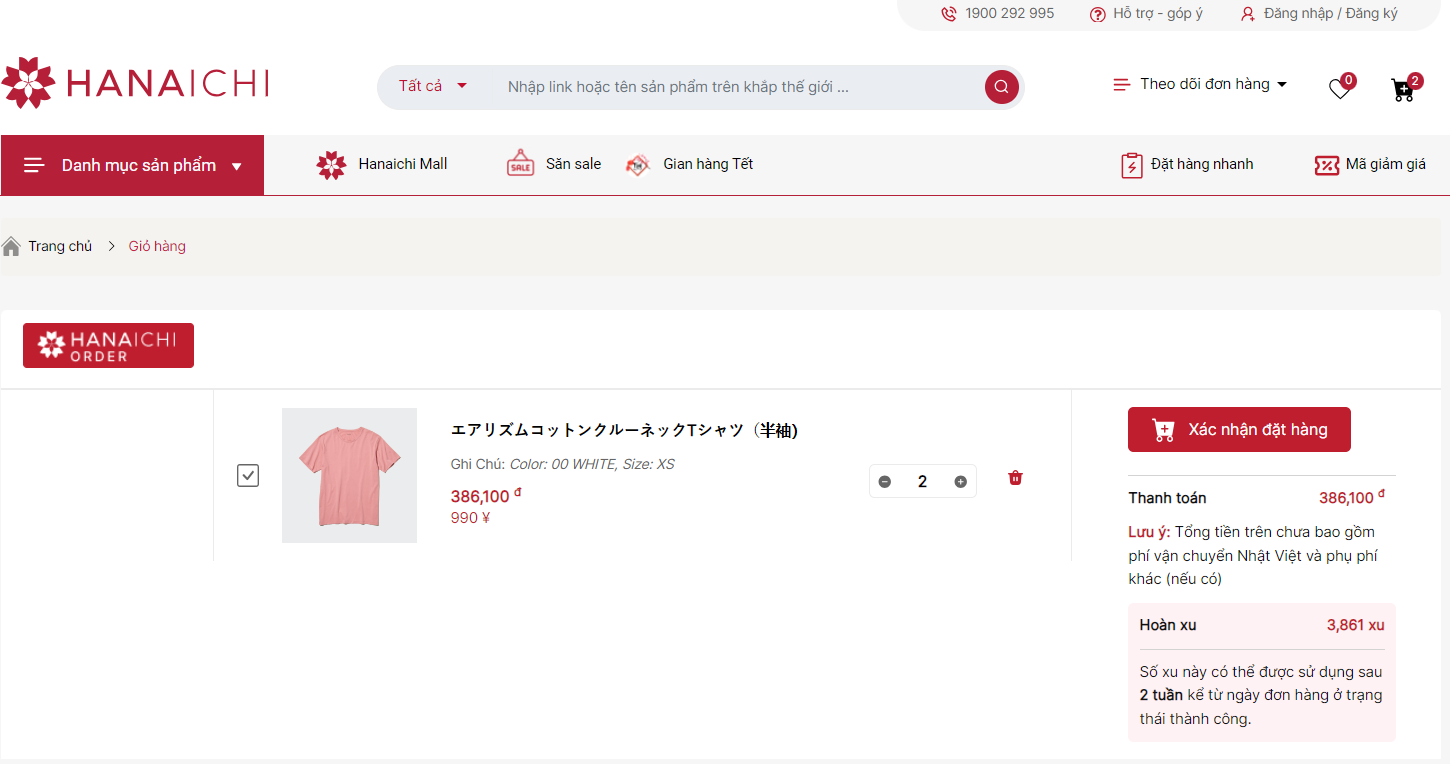The height and width of the screenshot is (764, 1450).
Task: Click the Giỏ hàng breadcrumb link
Action: pyautogui.click(x=157, y=246)
